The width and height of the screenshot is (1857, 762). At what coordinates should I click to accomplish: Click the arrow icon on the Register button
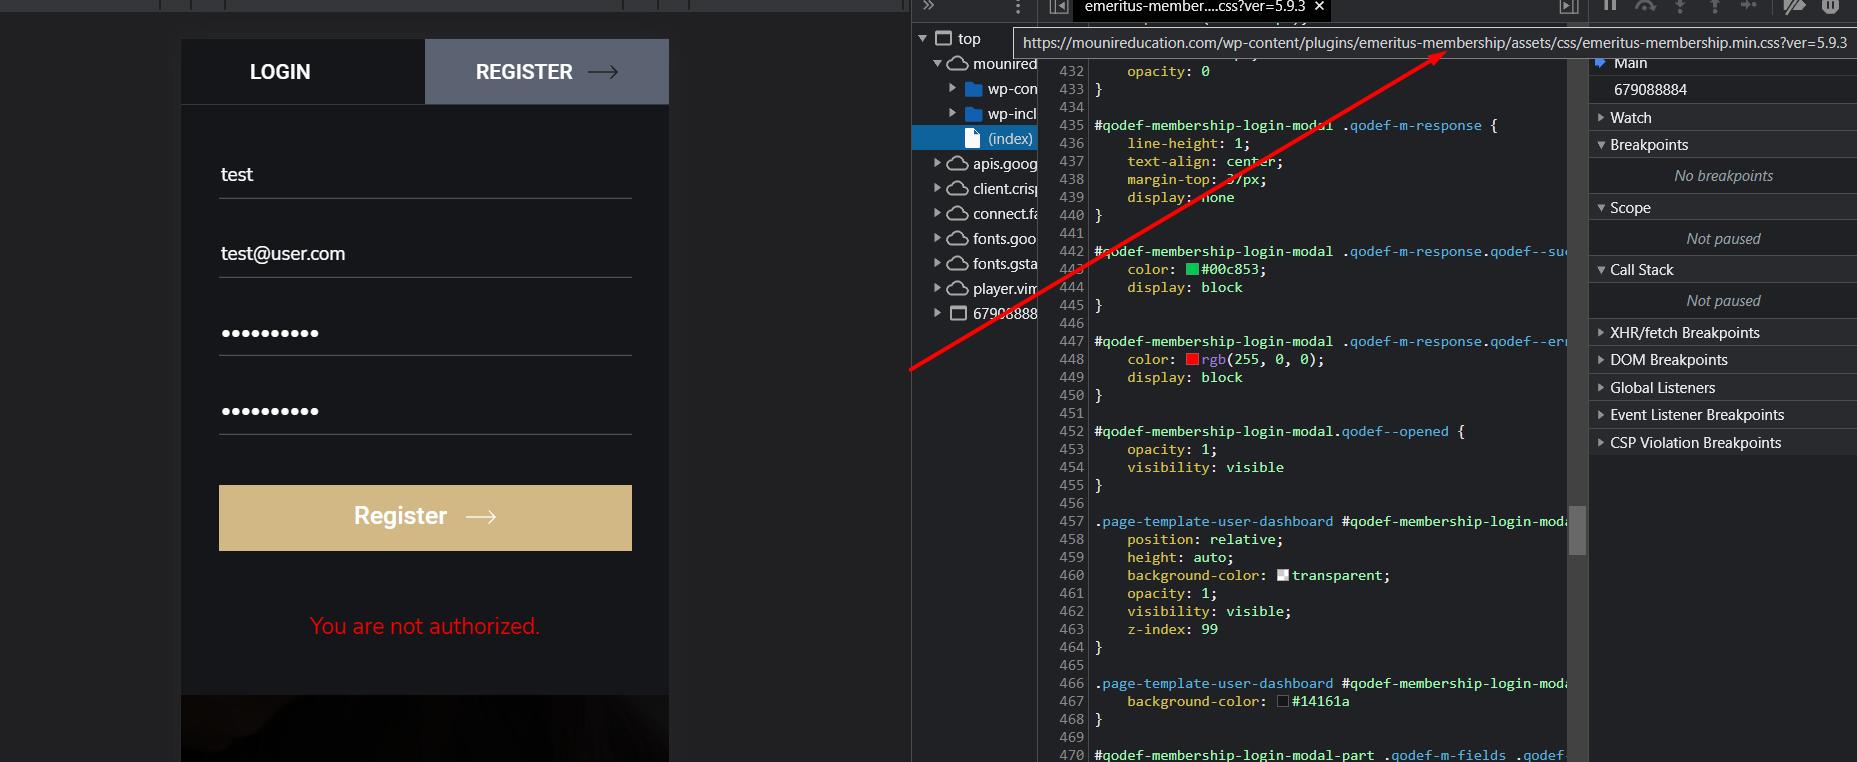point(481,517)
